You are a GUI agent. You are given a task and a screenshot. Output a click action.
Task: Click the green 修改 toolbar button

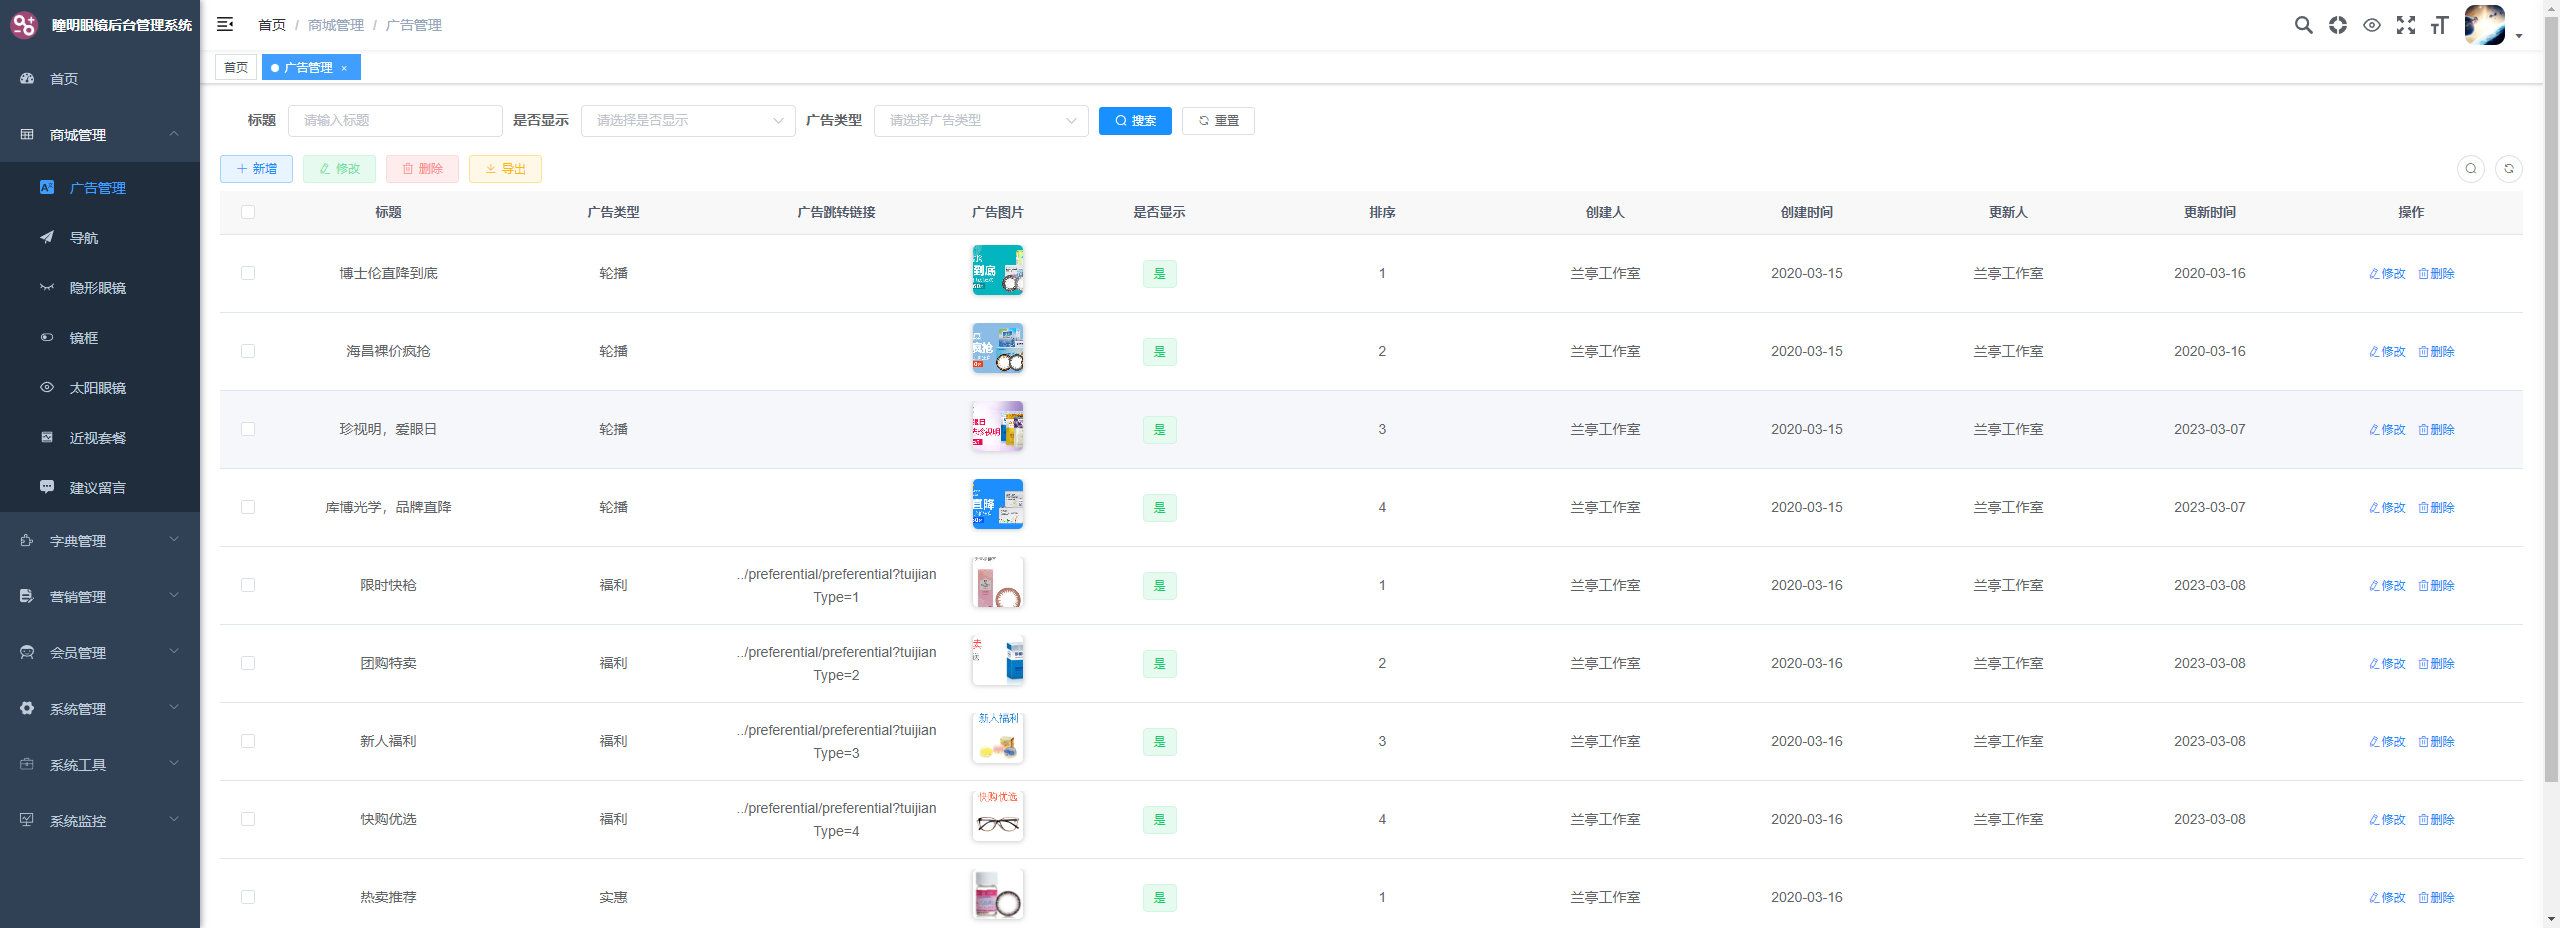[339, 169]
